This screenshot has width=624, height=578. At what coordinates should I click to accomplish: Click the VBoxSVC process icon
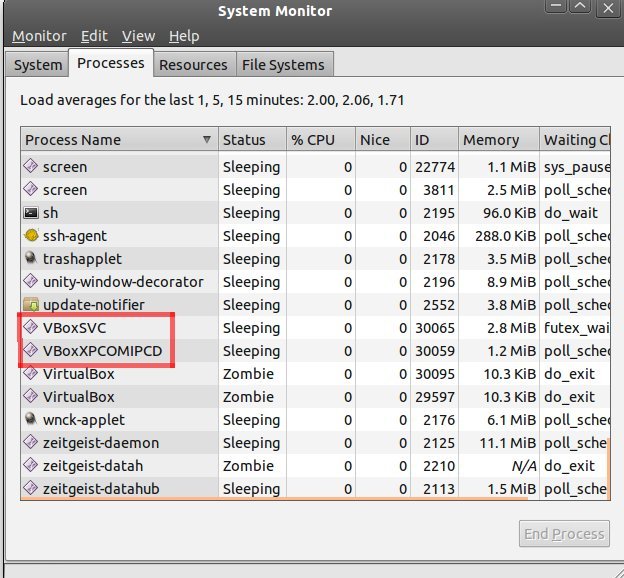31,328
